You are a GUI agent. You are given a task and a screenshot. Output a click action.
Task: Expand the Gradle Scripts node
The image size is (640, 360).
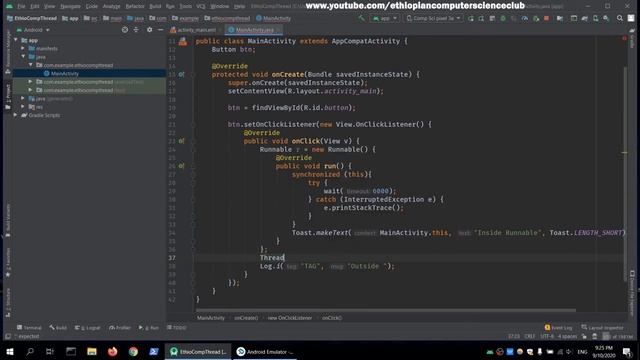pyautogui.click(x=16, y=115)
